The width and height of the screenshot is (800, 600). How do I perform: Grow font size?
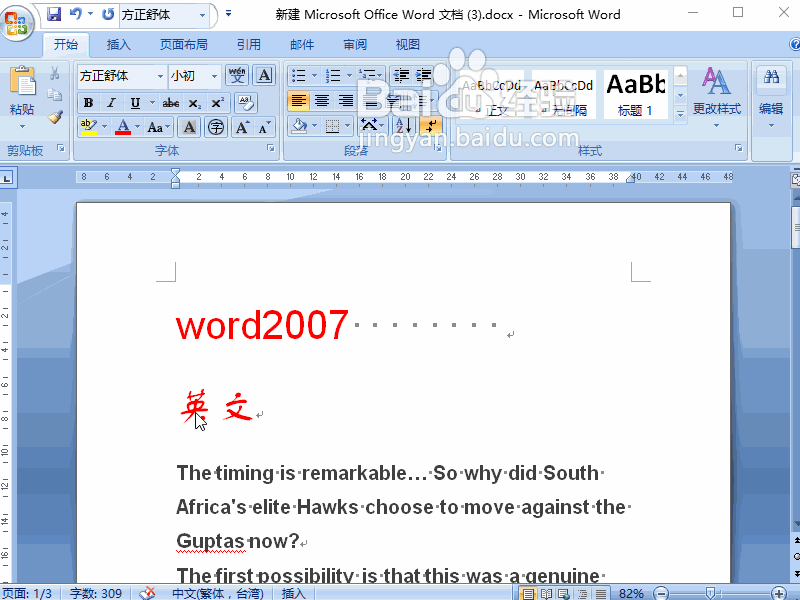coord(242,127)
